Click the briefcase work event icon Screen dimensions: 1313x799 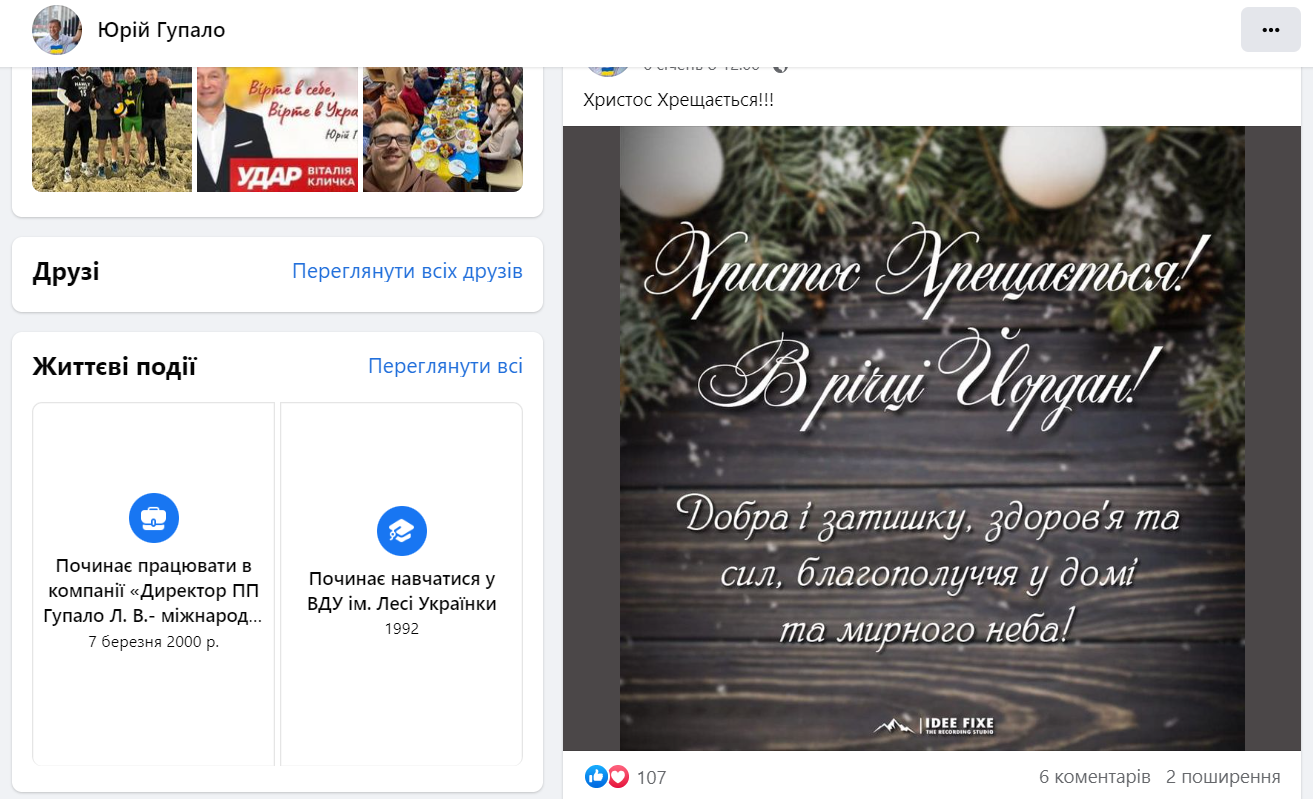[x=154, y=518]
